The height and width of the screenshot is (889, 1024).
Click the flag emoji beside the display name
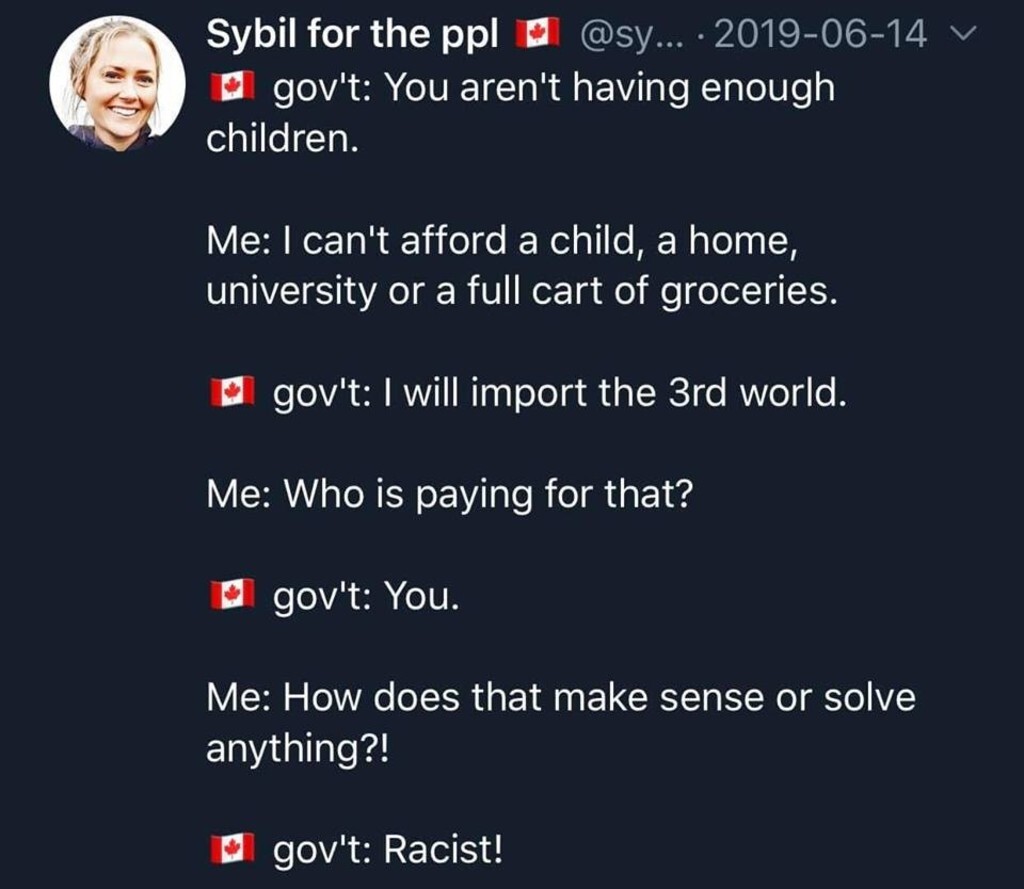536,36
